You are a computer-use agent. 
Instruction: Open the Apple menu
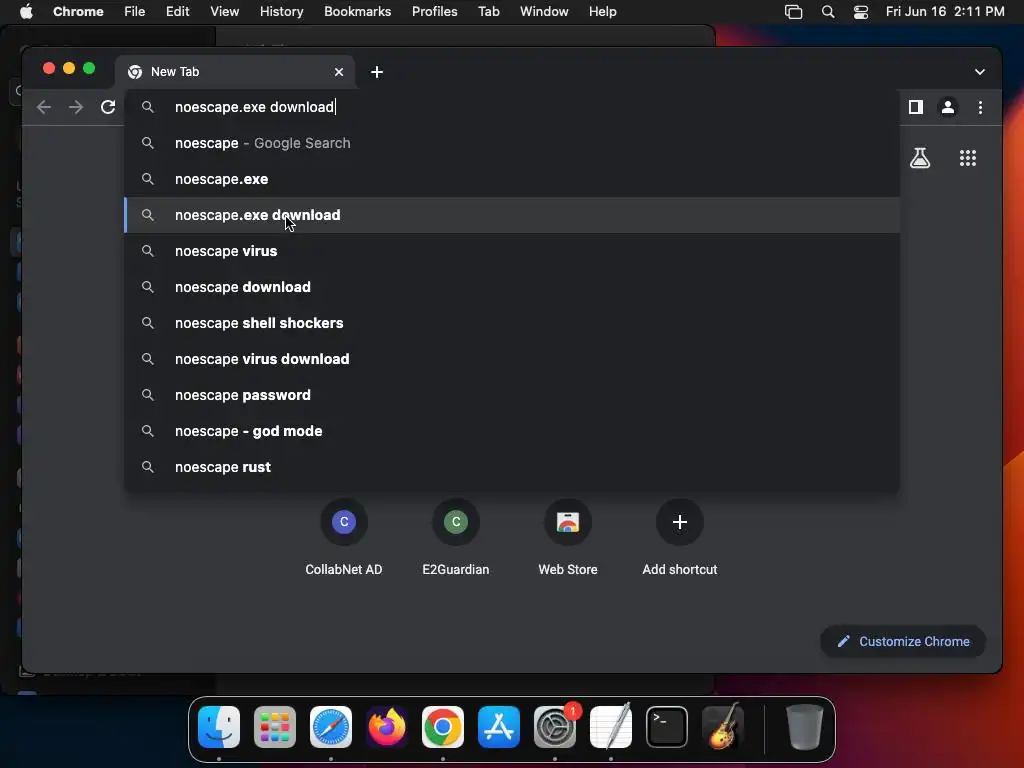(26, 11)
